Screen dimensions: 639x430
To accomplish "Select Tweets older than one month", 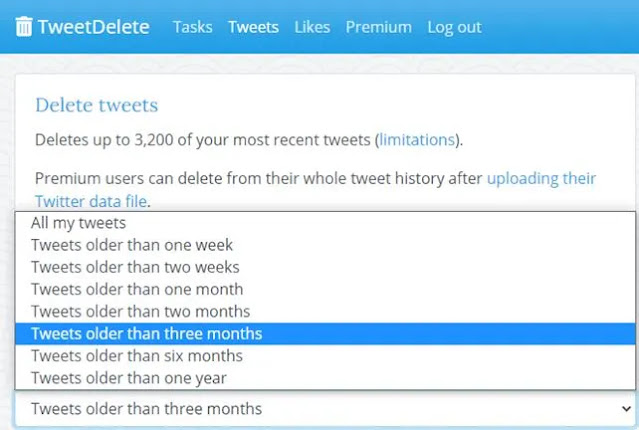I will point(135,289).
